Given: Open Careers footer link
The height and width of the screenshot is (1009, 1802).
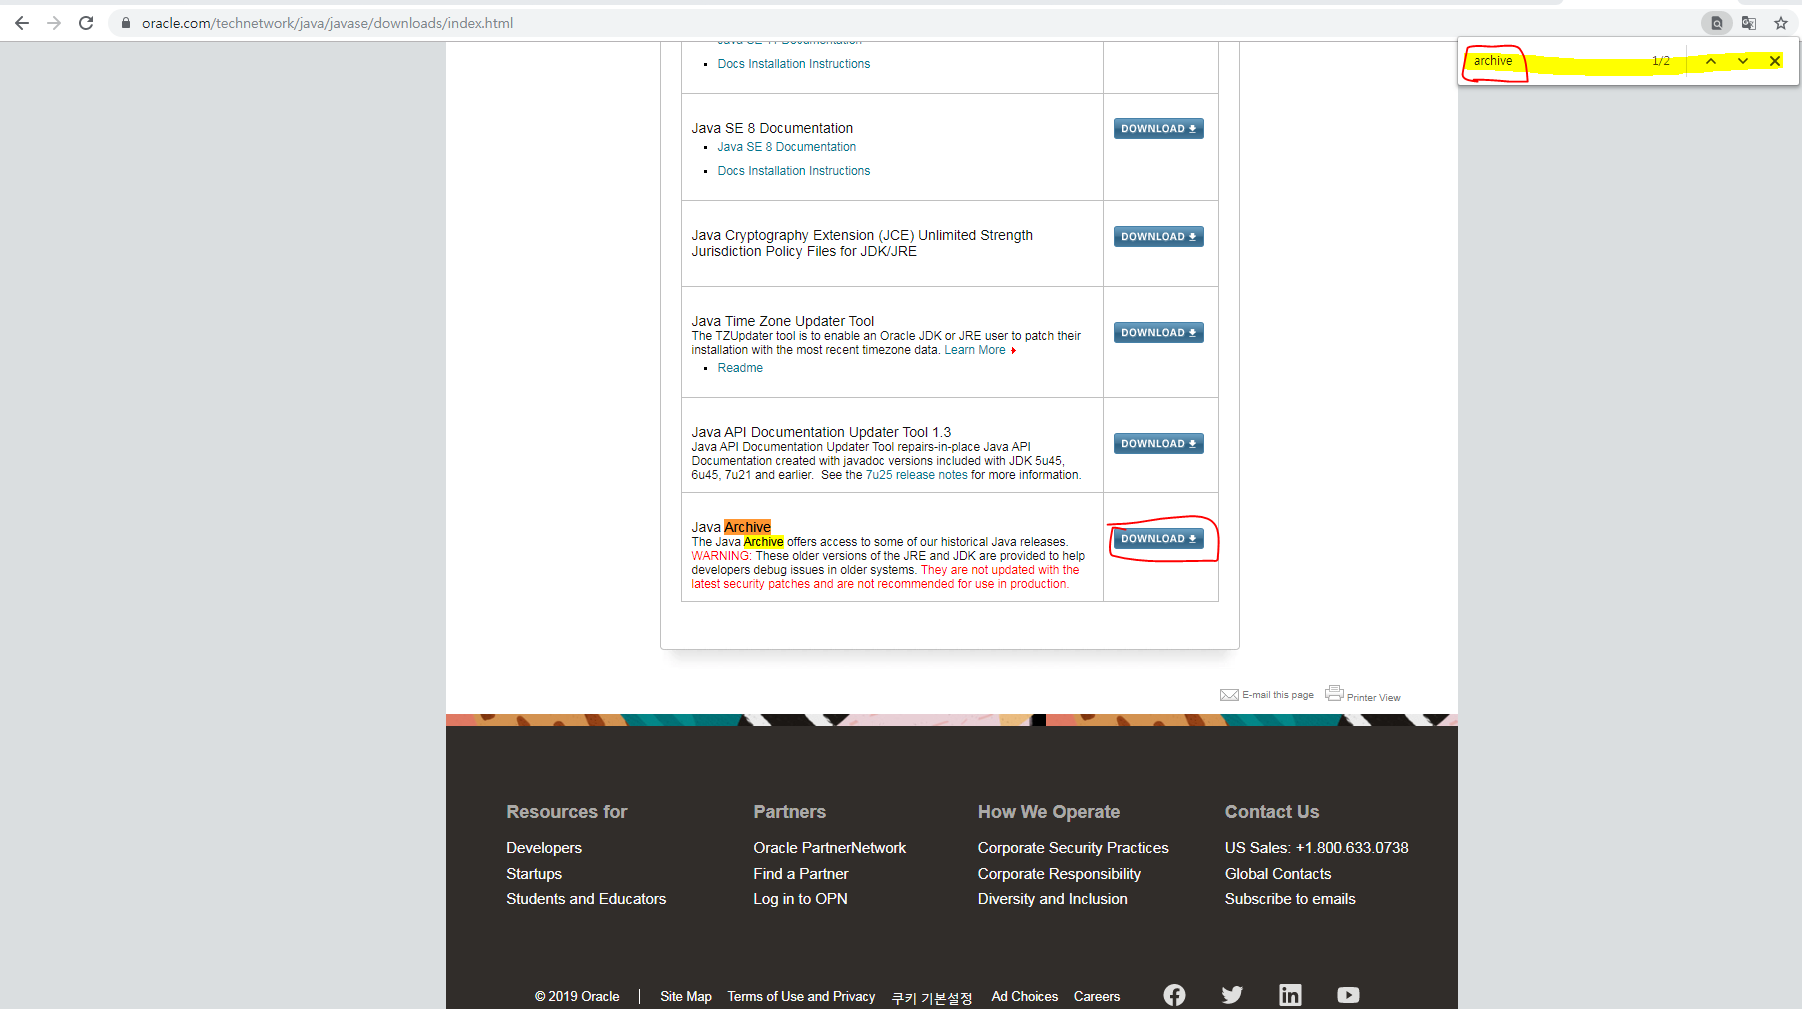Looking at the screenshot, I should point(1097,997).
